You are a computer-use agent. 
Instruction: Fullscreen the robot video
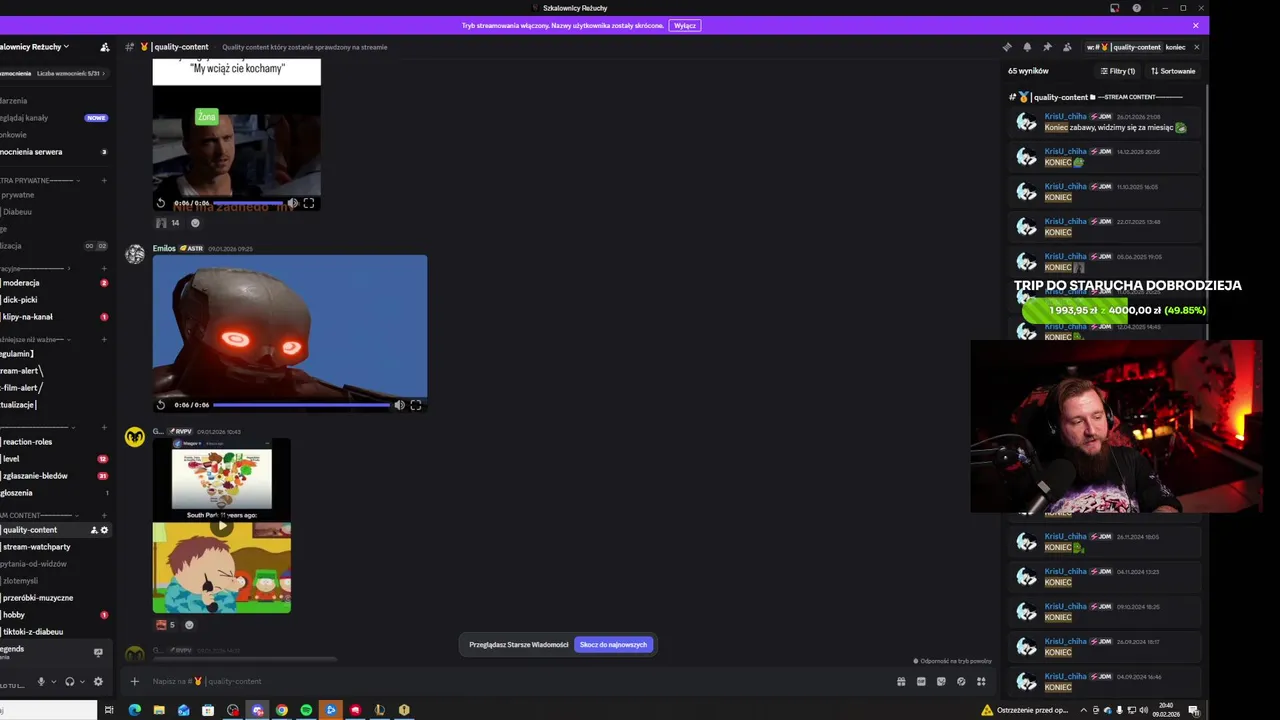tap(416, 405)
